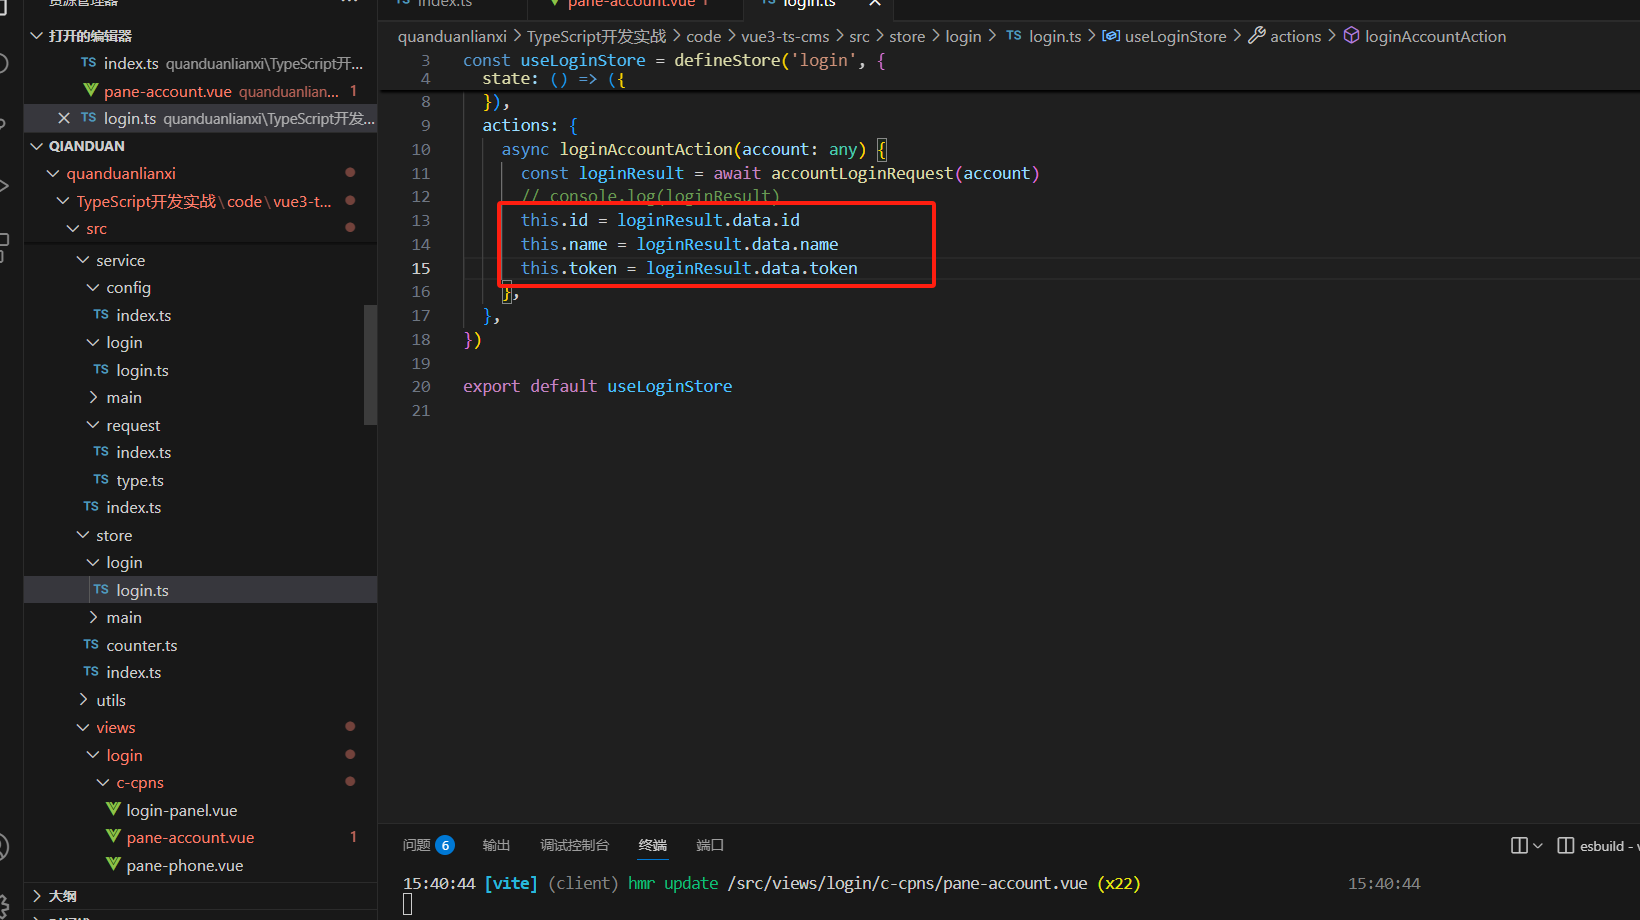
Task: Expand the 大纲 outline section
Action: 37,896
